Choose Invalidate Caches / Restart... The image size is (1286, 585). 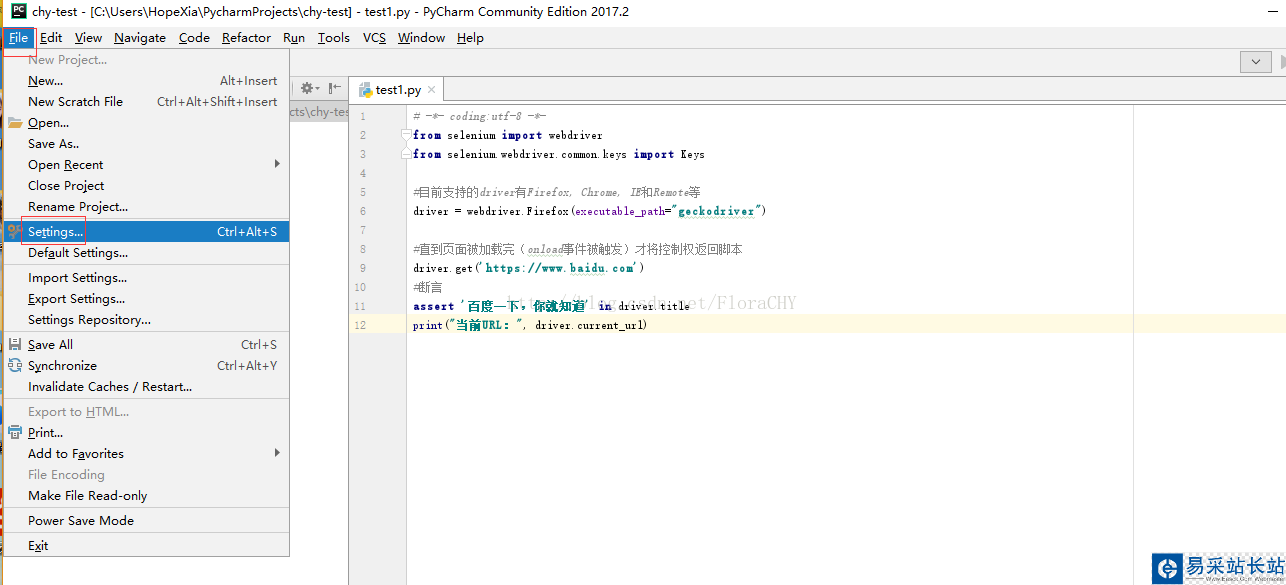click(x=146, y=387)
